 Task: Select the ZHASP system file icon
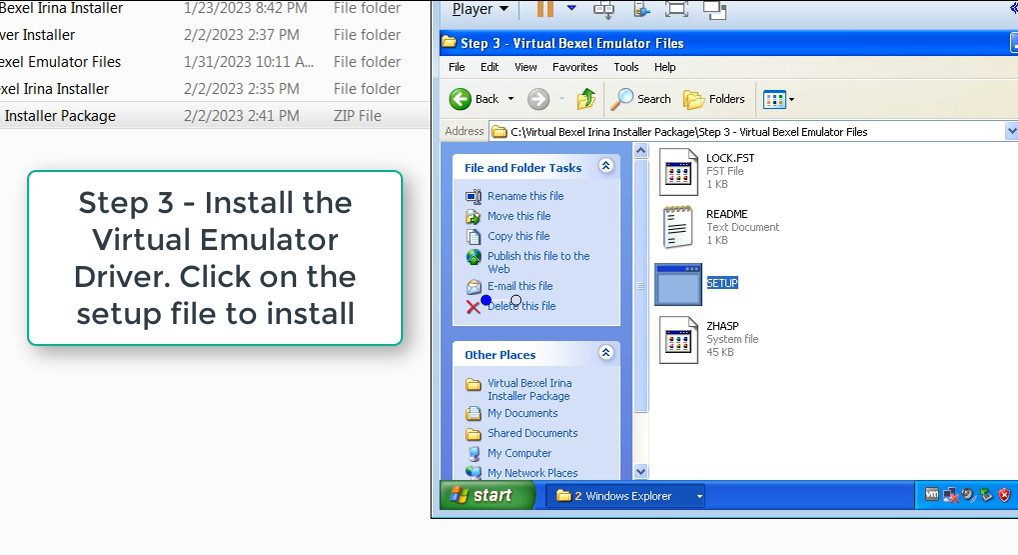pos(678,339)
